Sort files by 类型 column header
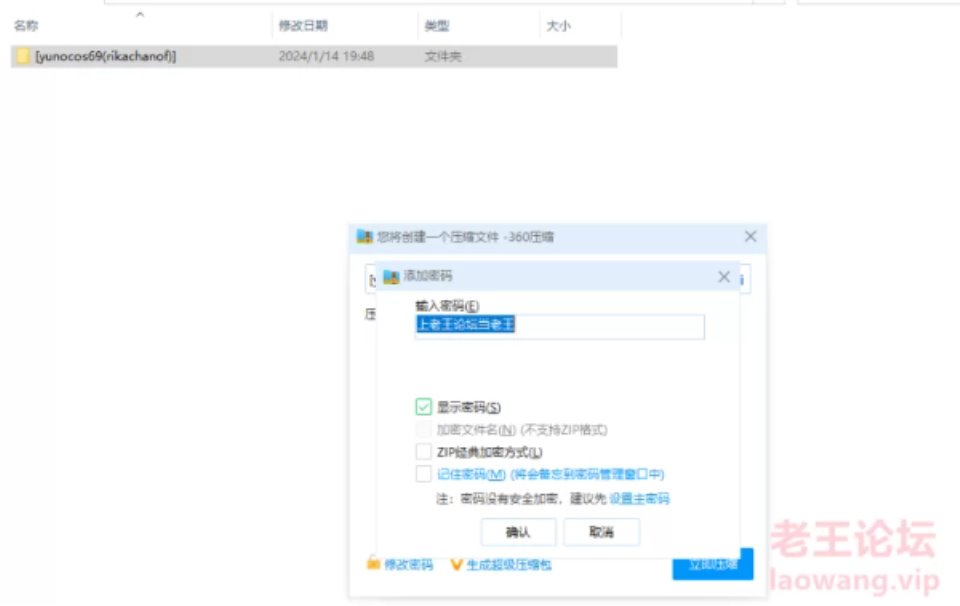 click(437, 26)
